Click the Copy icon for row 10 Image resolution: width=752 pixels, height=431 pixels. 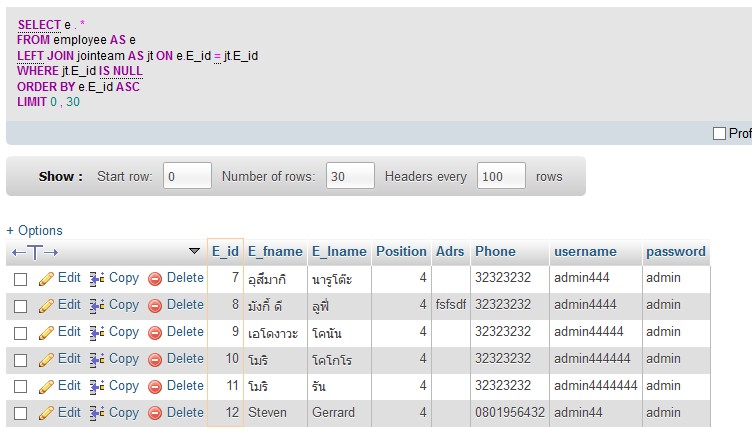pyautogui.click(x=97, y=360)
